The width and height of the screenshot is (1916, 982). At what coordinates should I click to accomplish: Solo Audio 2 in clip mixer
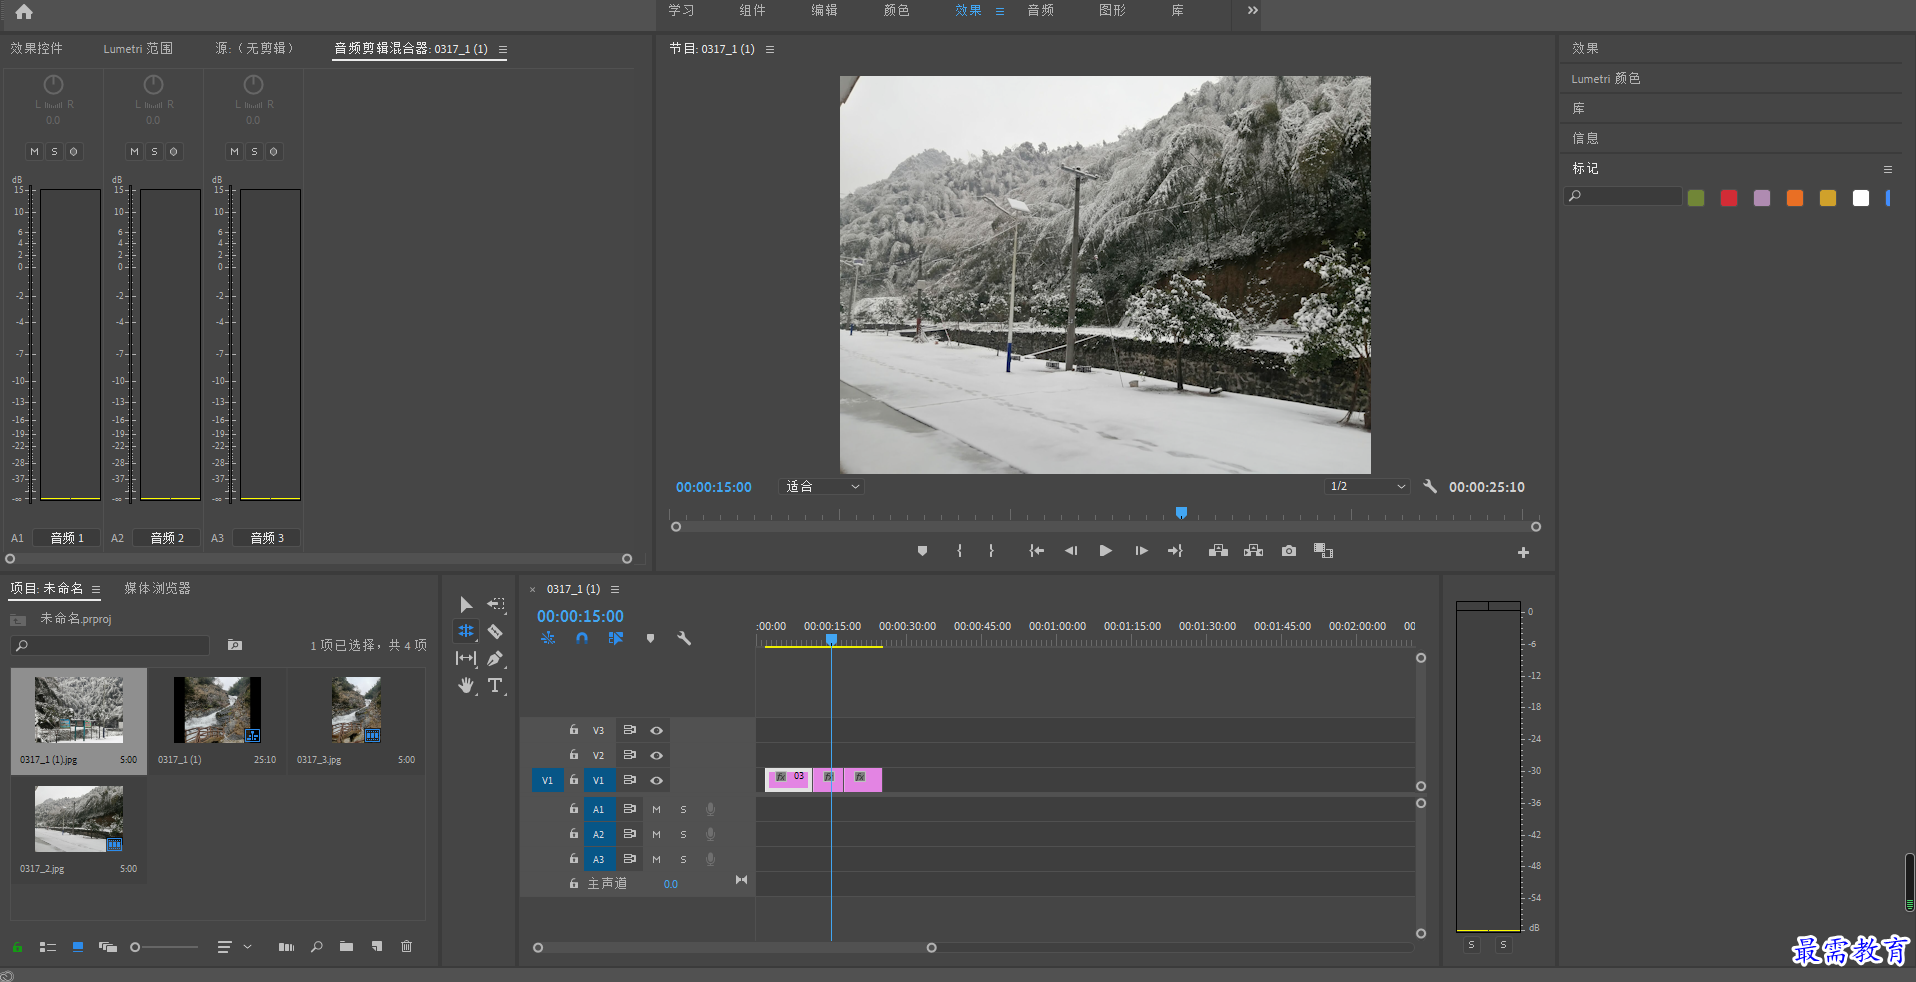pos(154,152)
